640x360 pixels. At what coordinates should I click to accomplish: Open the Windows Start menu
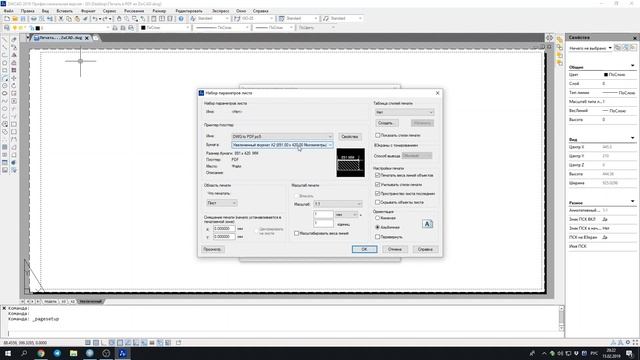8,353
